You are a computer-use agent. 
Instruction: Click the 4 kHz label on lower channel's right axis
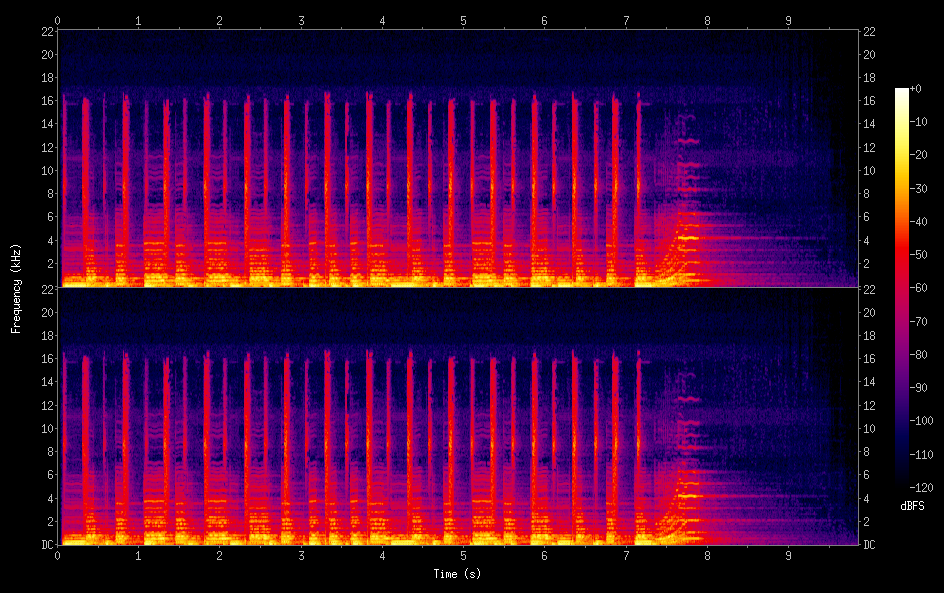tap(868, 498)
